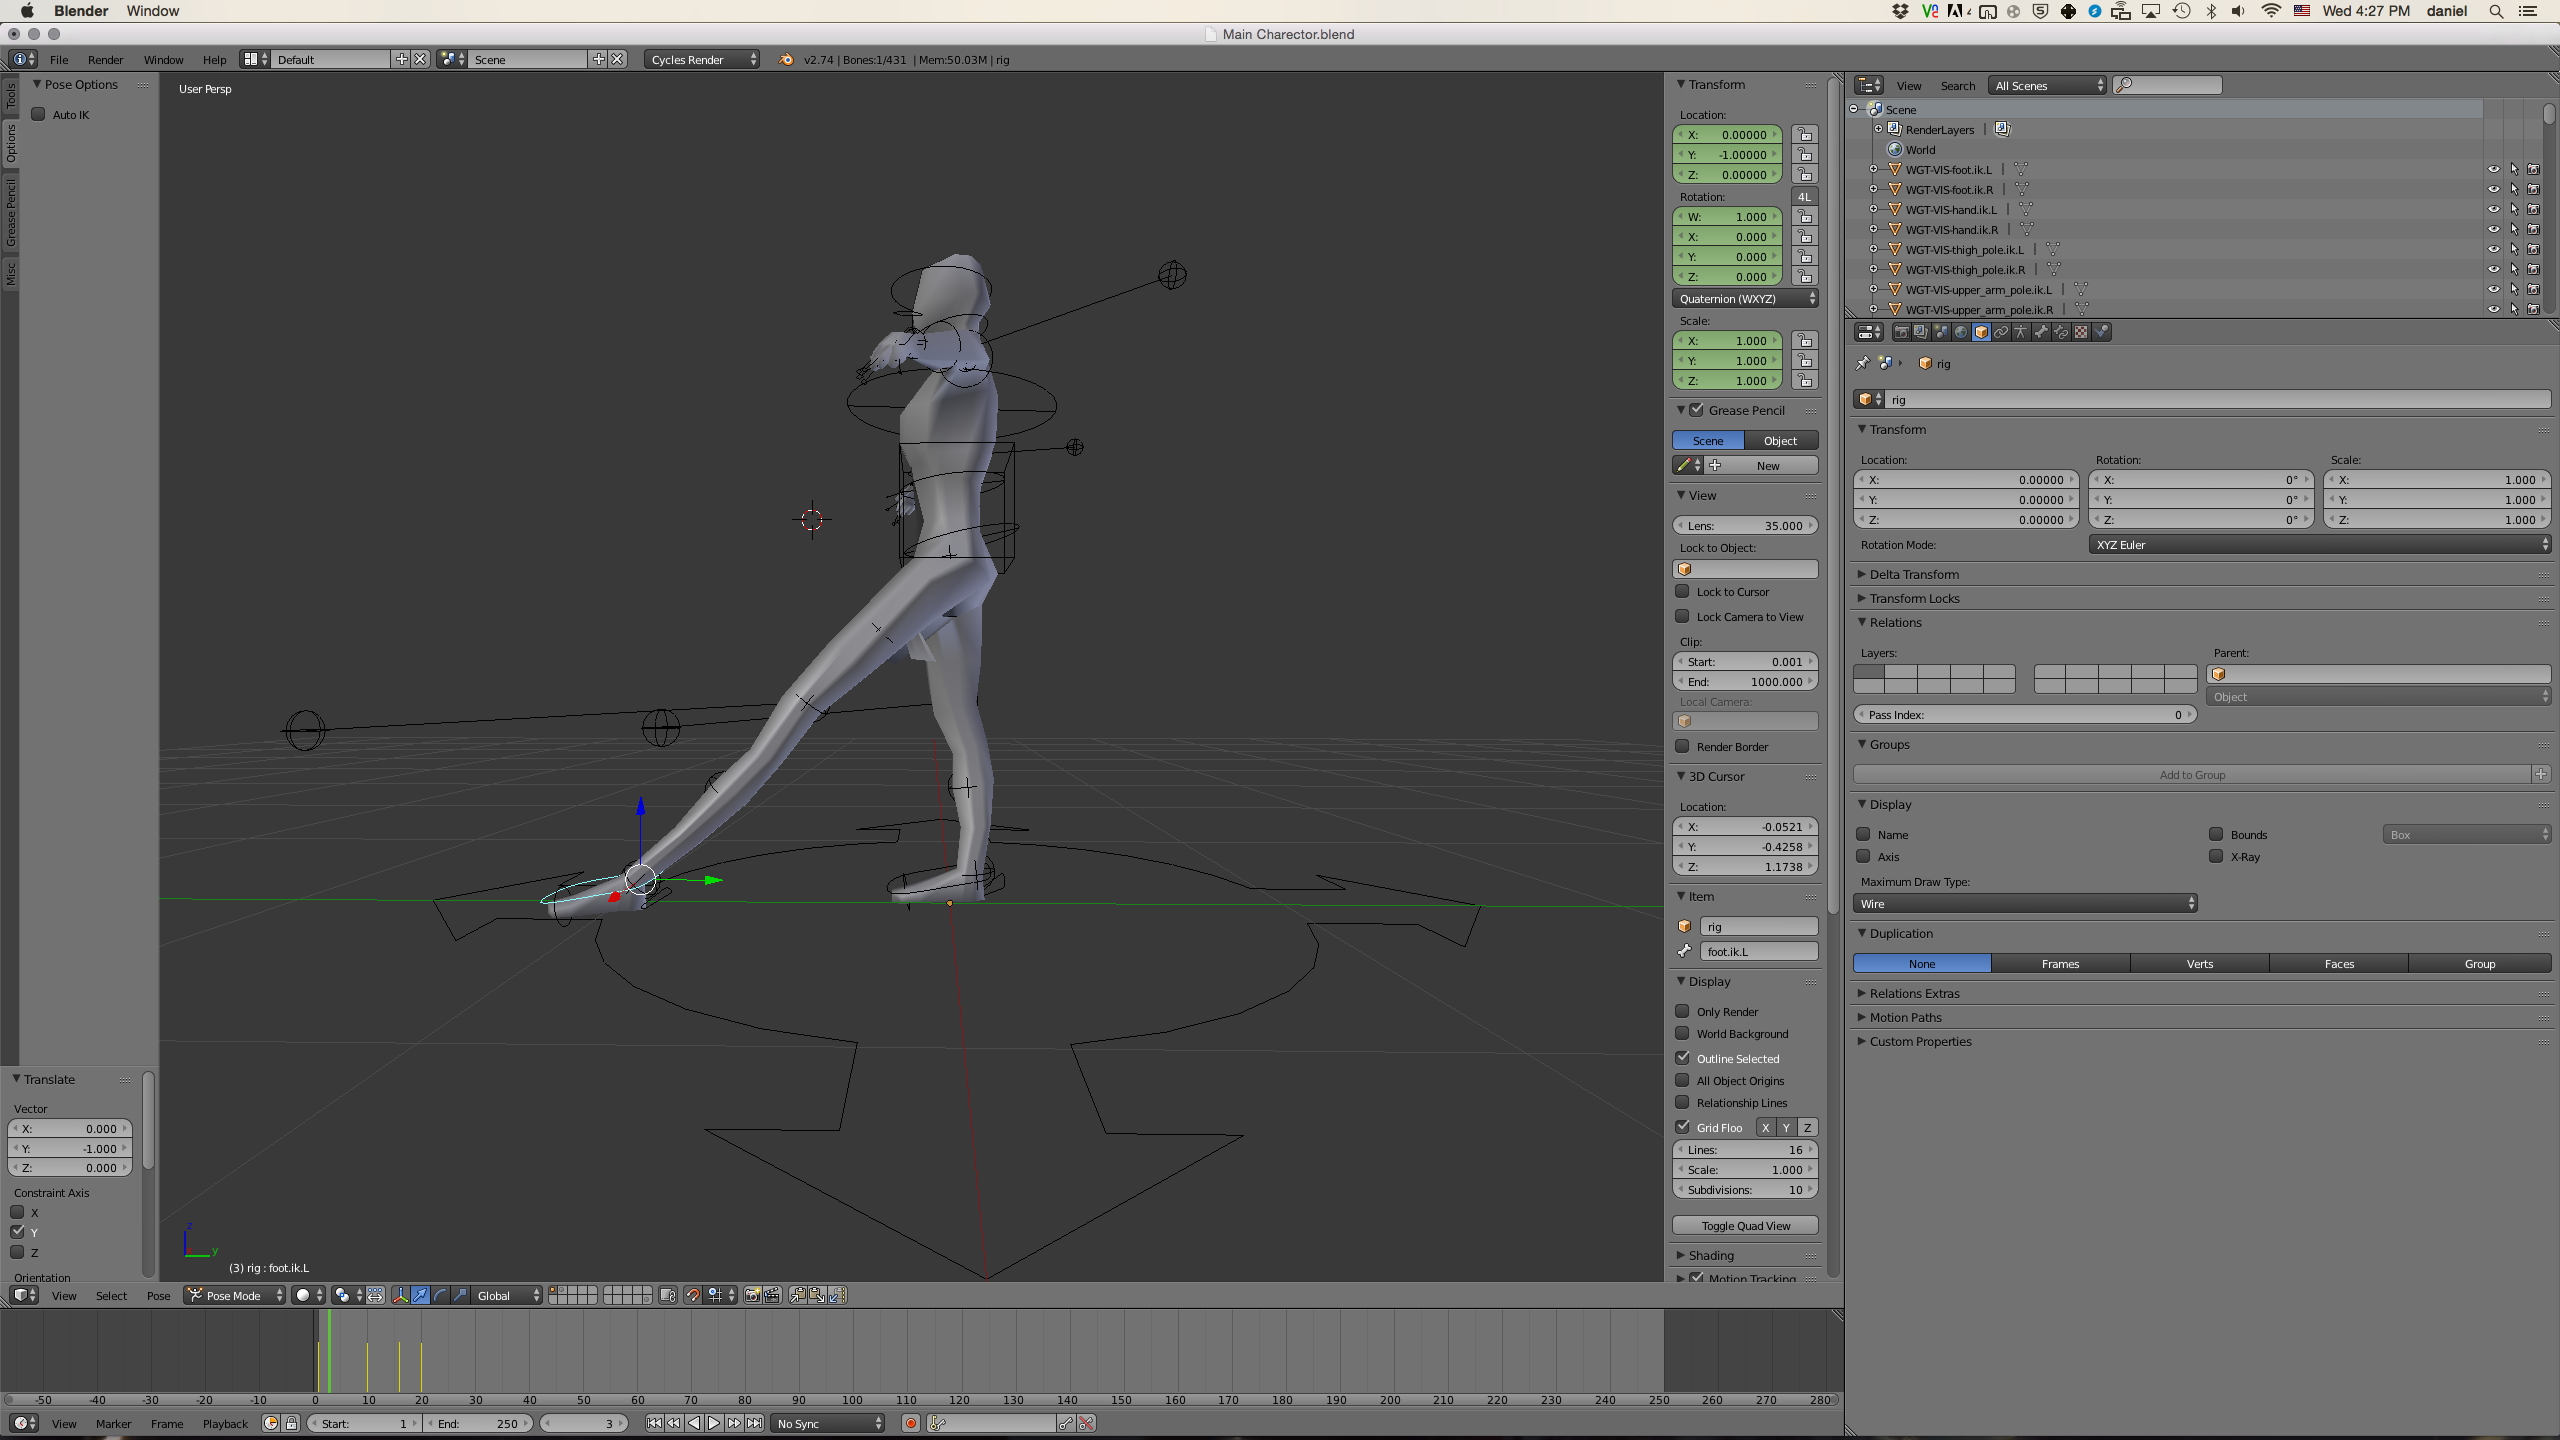Viewport: 2560px width, 1440px height.
Task: Lock the Location X transform channel
Action: 1805,135
